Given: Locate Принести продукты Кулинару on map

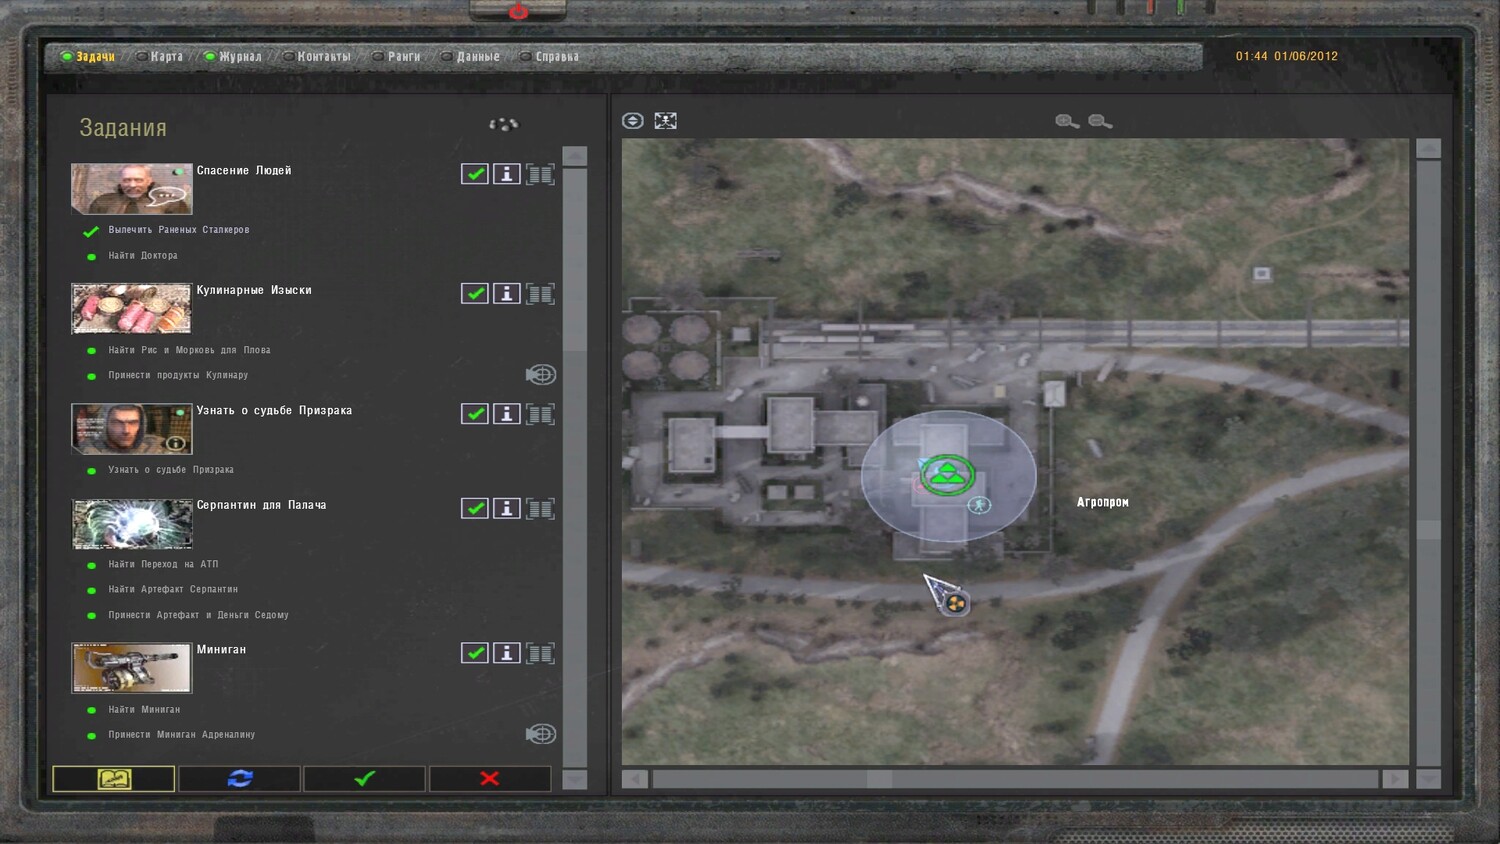Looking at the screenshot, I should click(x=540, y=375).
